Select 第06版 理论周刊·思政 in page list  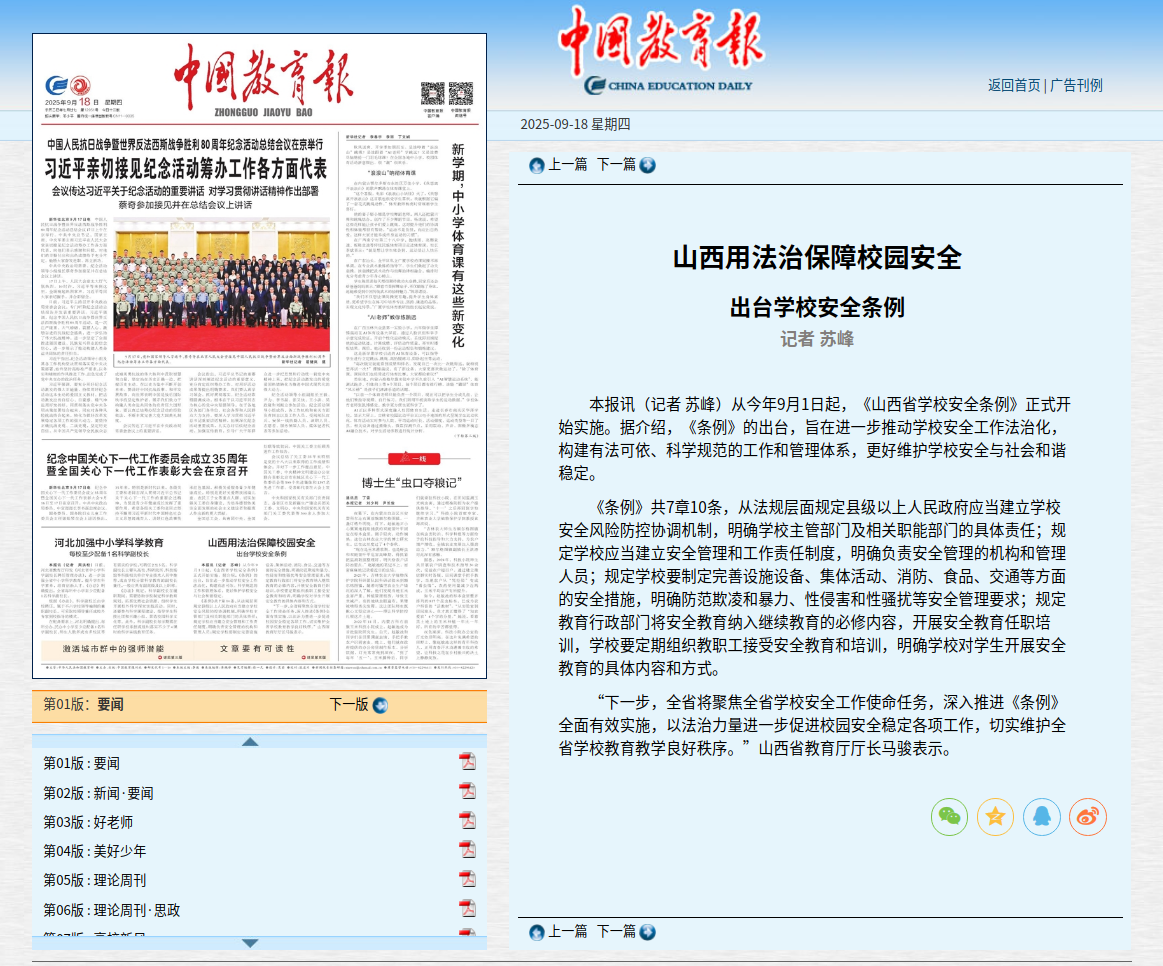(112, 910)
